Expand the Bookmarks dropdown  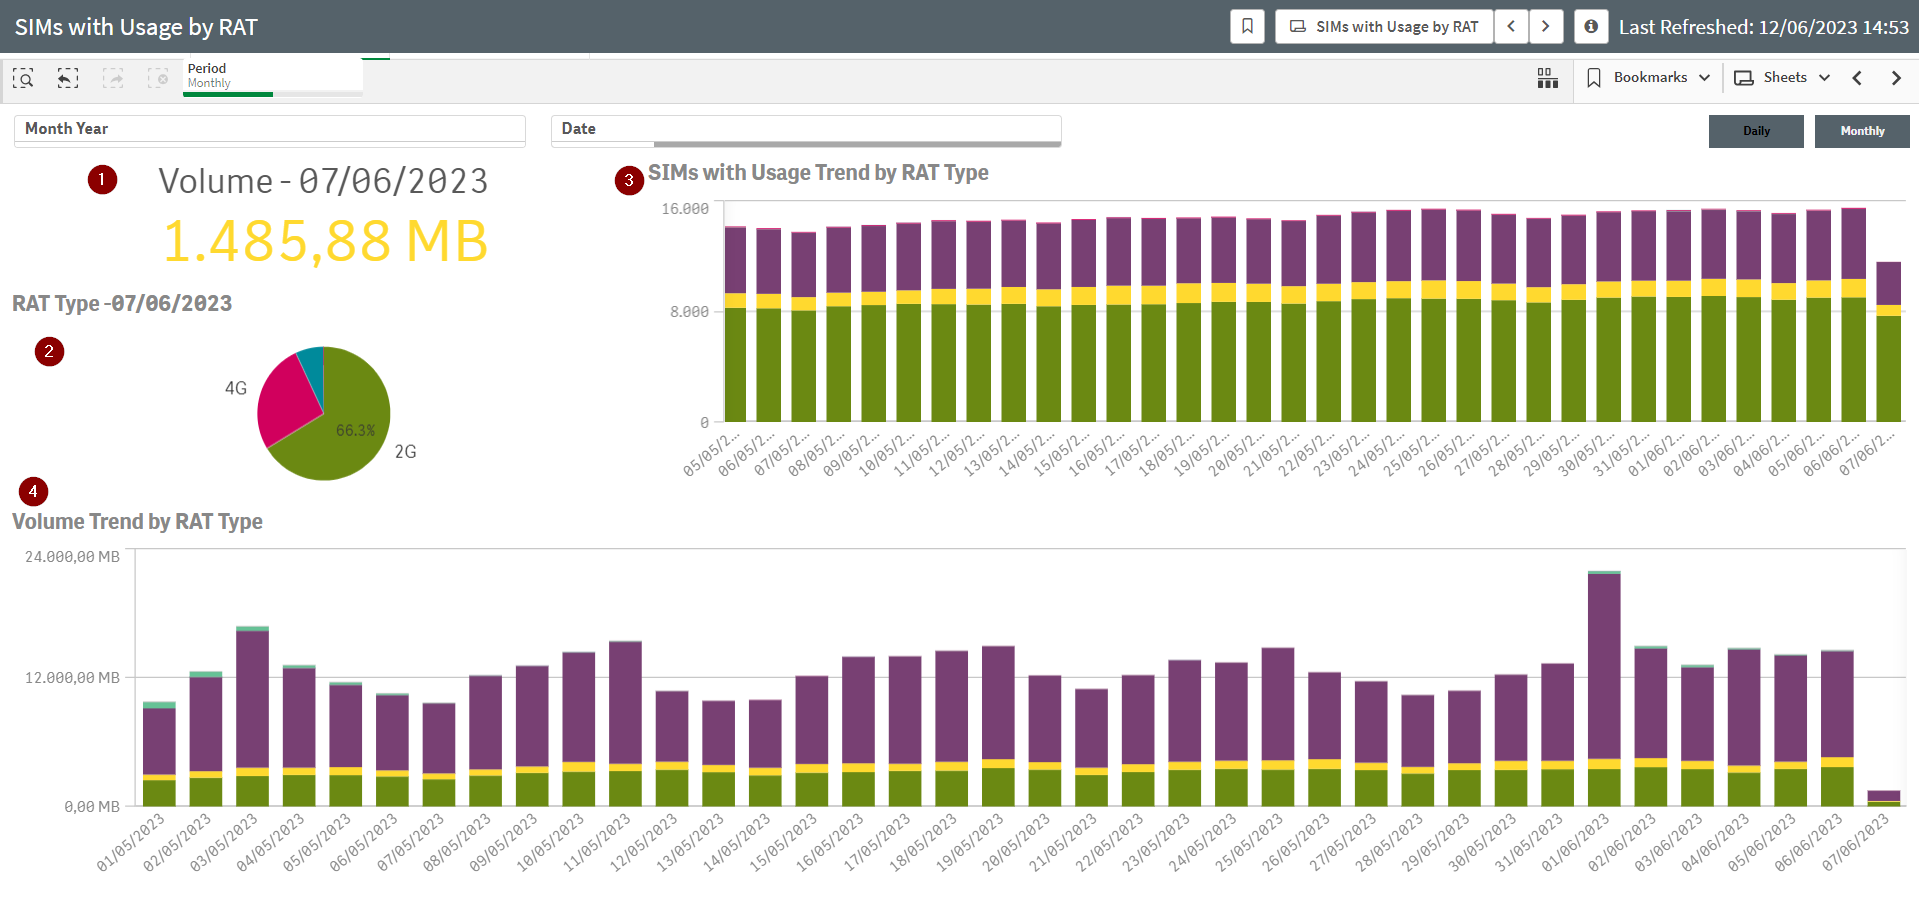(x=1649, y=78)
